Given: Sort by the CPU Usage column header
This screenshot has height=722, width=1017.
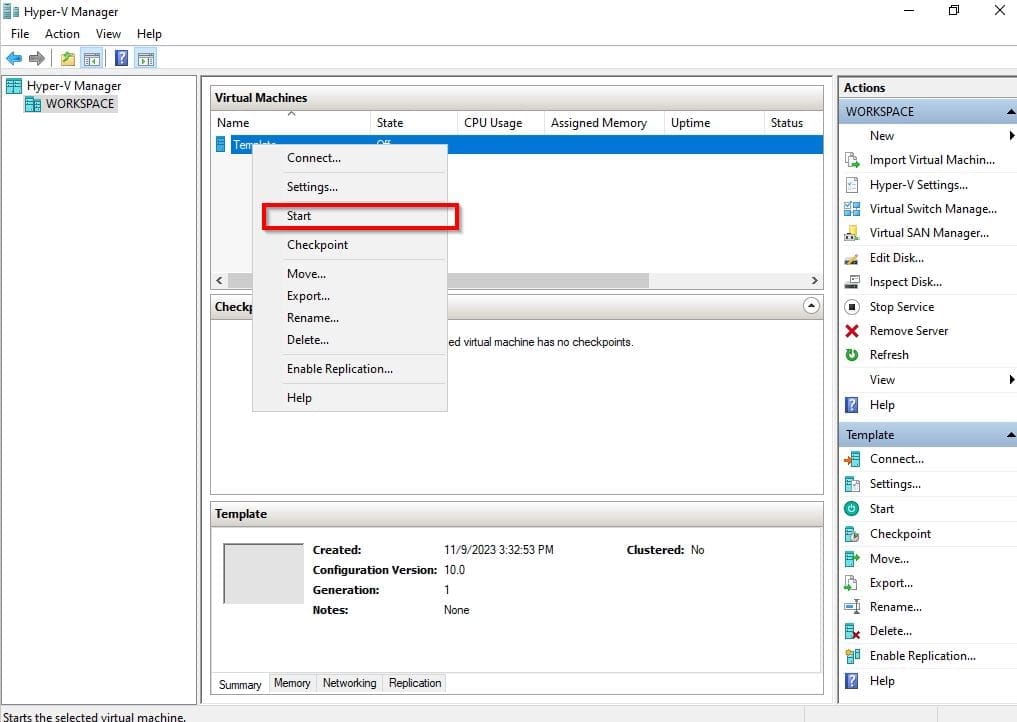Looking at the screenshot, I should [493, 123].
